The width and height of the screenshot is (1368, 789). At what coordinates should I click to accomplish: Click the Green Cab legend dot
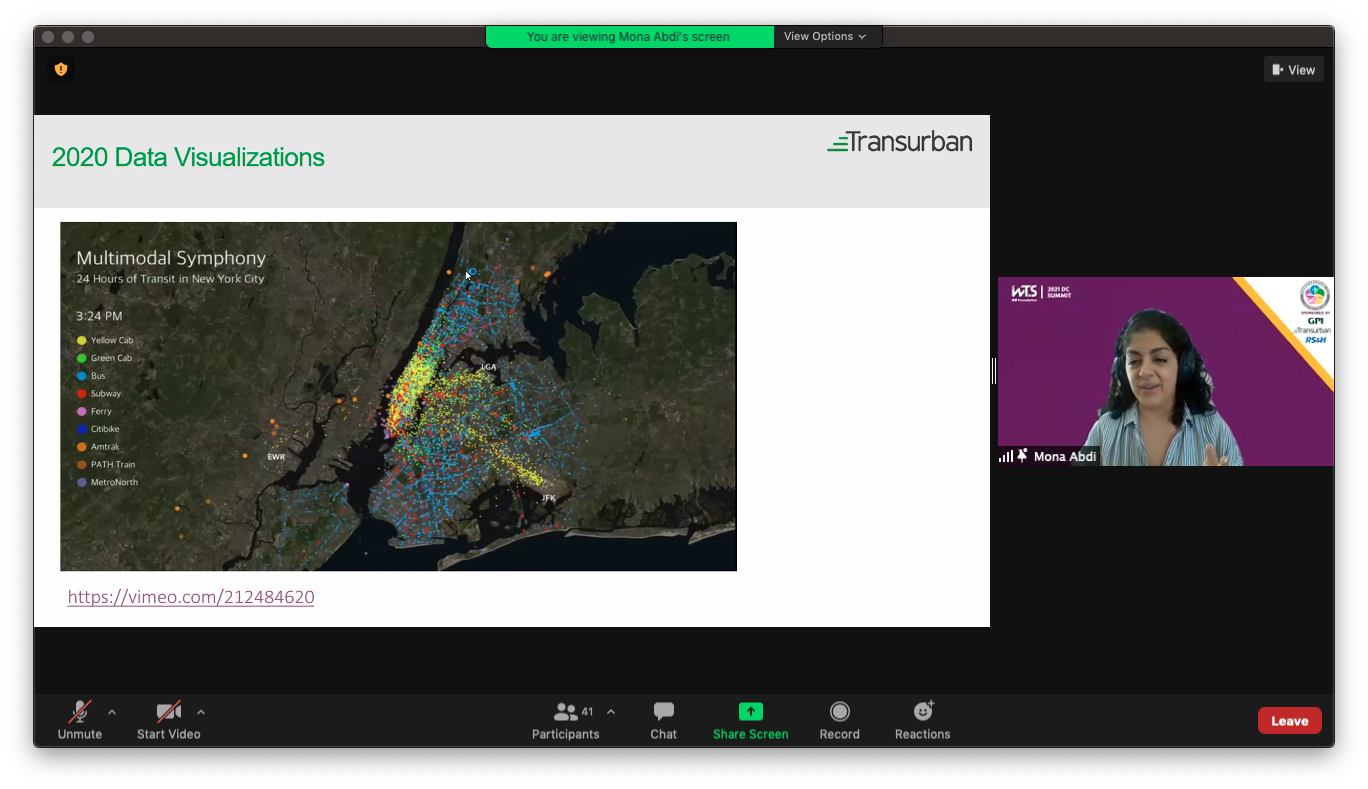pyautogui.click(x=82, y=358)
